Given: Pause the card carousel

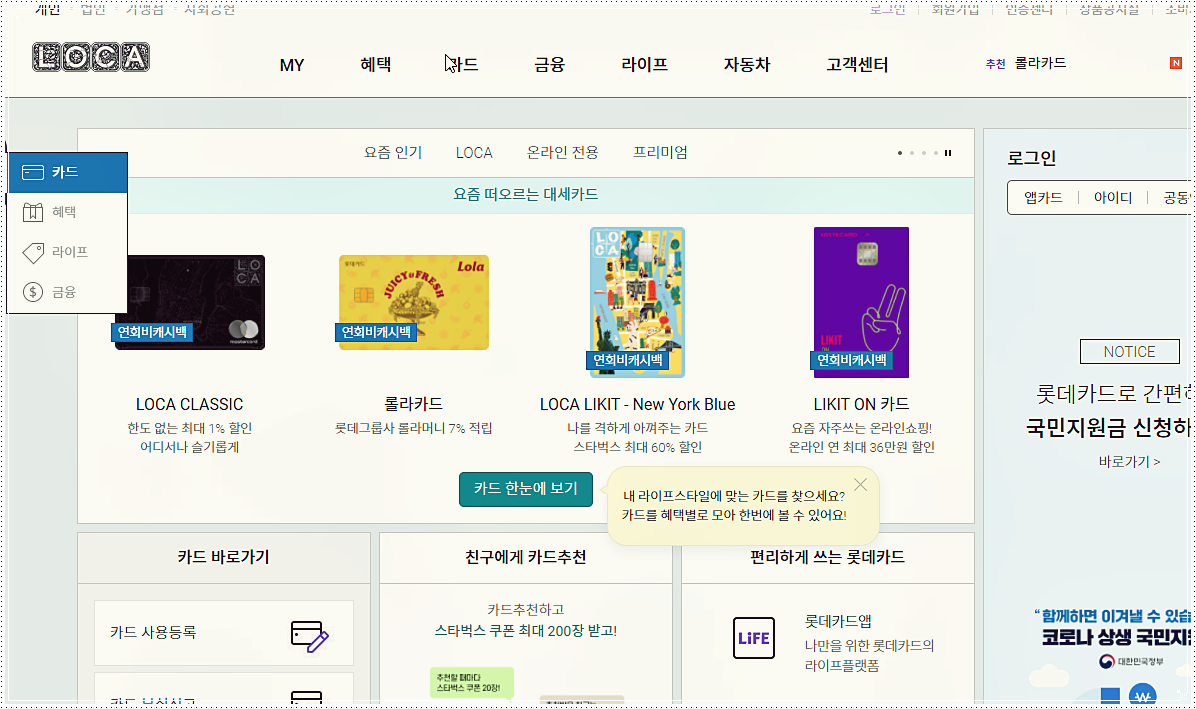Looking at the screenshot, I should pyautogui.click(x=948, y=153).
